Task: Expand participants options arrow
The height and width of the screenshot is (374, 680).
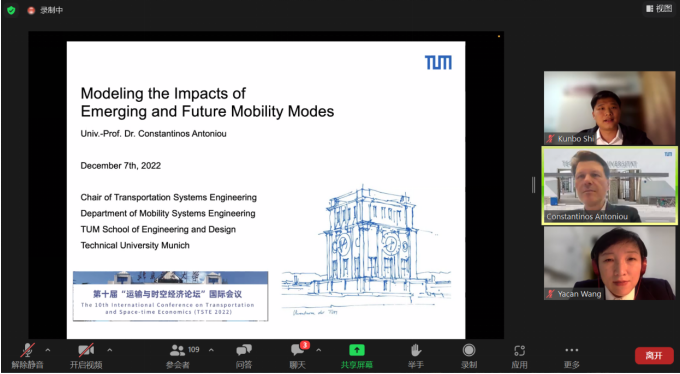Action: [211, 350]
